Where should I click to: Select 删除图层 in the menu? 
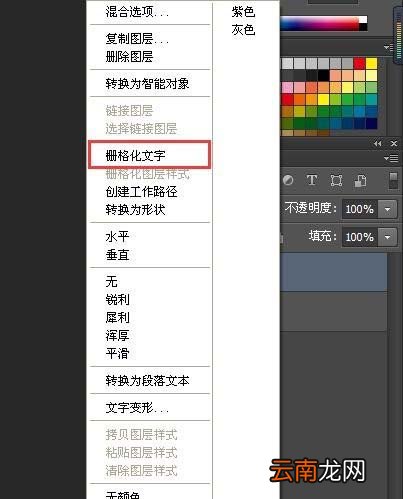(129, 57)
